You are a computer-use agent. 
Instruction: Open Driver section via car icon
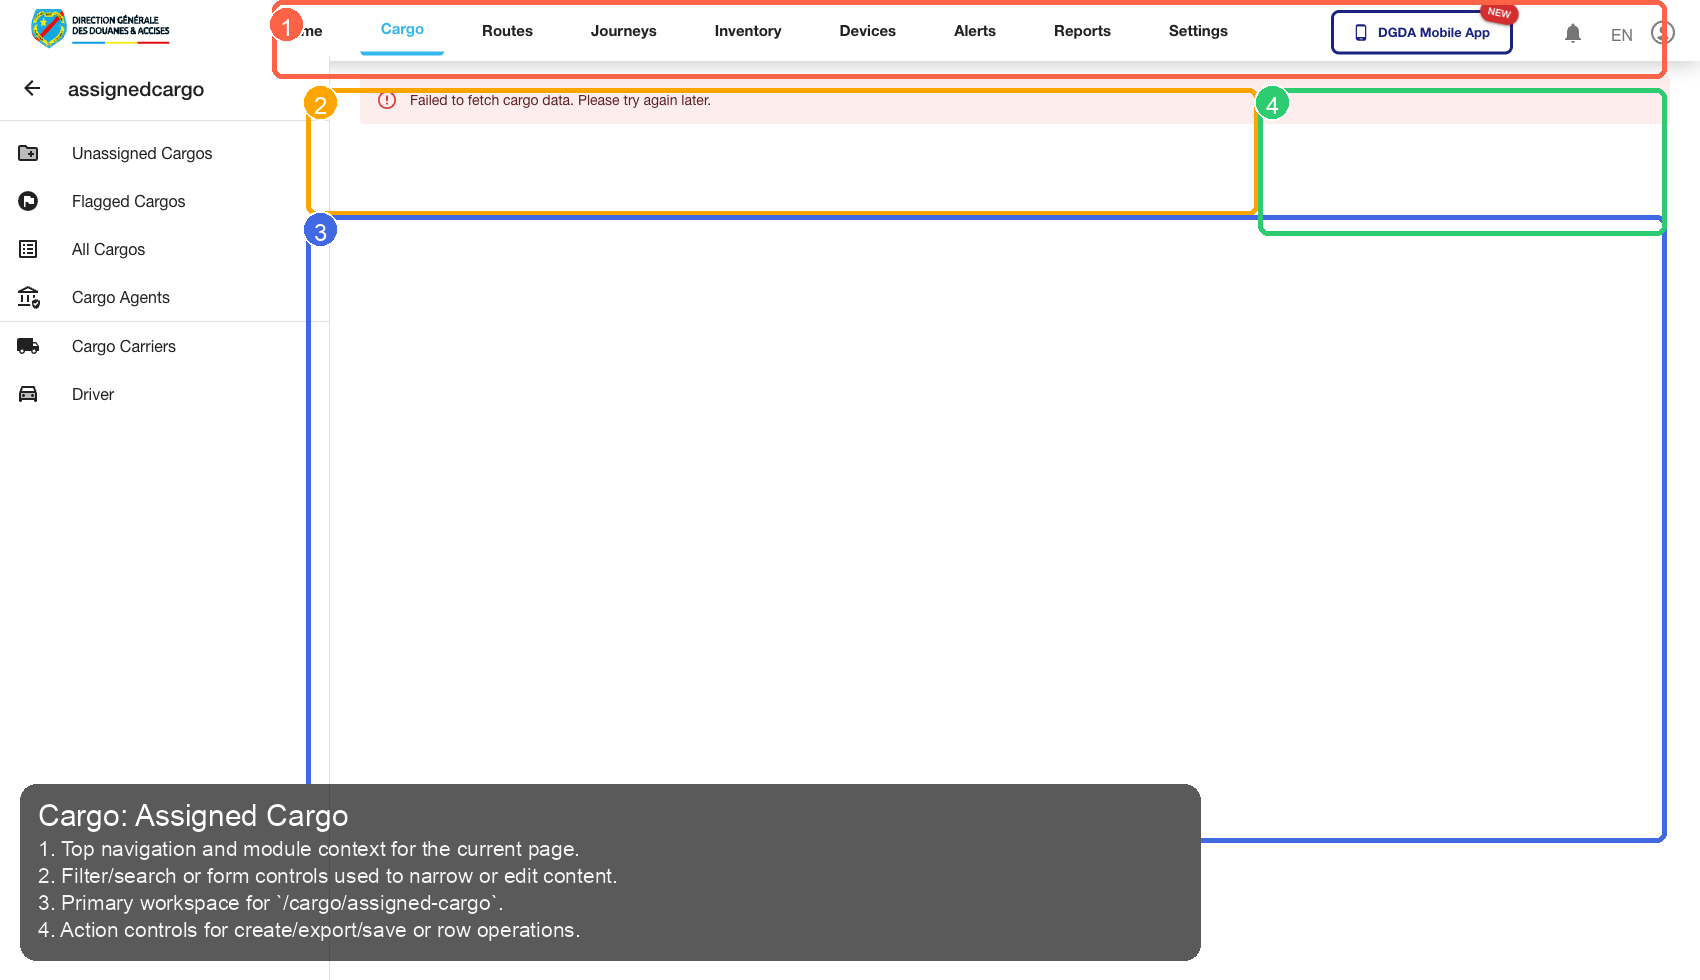click(x=28, y=393)
